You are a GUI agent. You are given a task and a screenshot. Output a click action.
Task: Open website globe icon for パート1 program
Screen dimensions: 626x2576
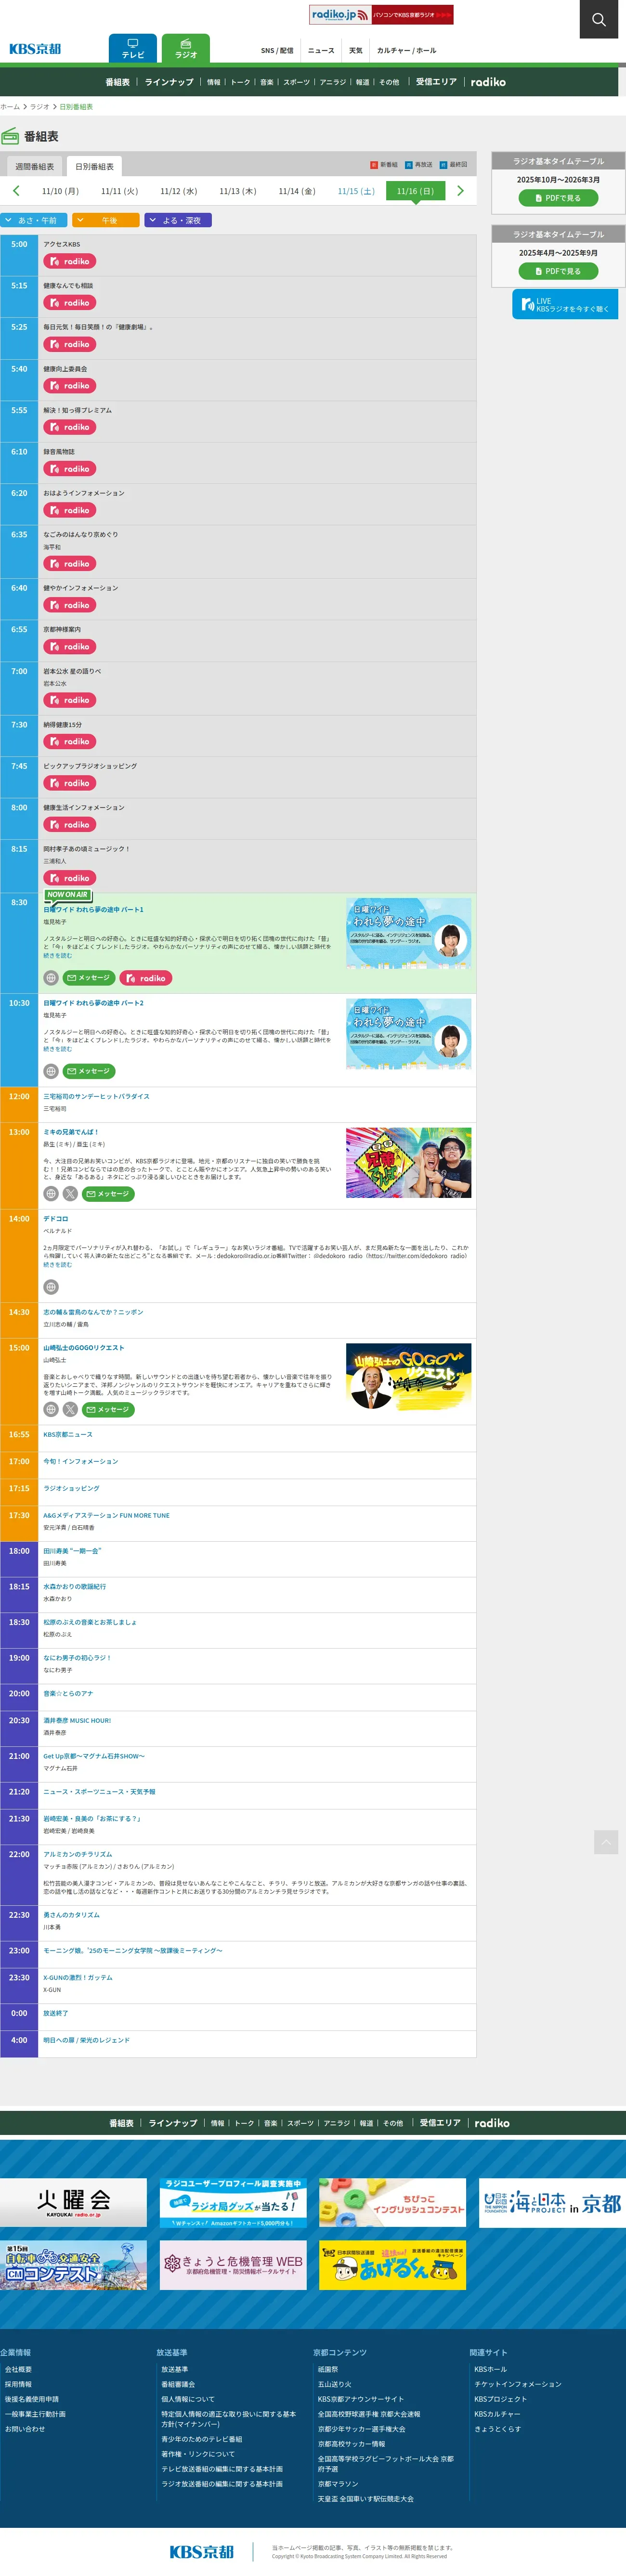coord(51,978)
